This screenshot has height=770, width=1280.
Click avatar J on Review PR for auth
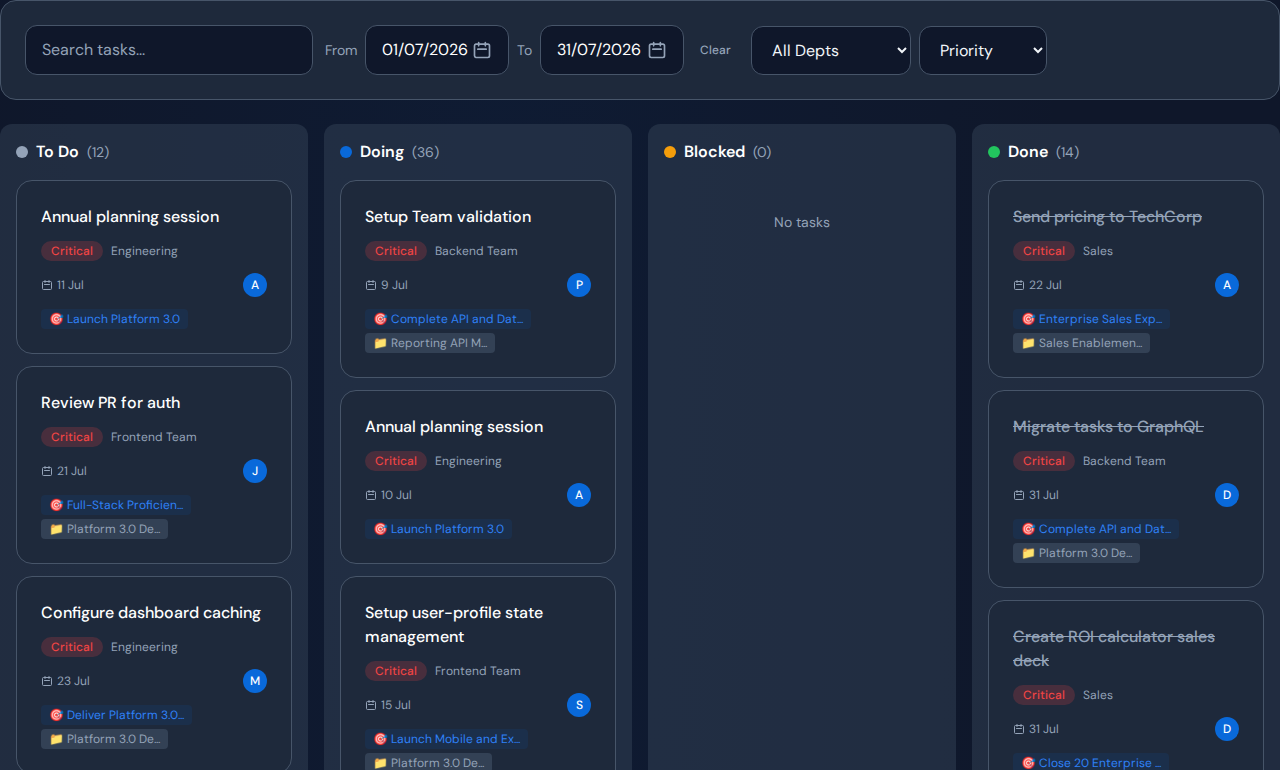[x=255, y=471]
